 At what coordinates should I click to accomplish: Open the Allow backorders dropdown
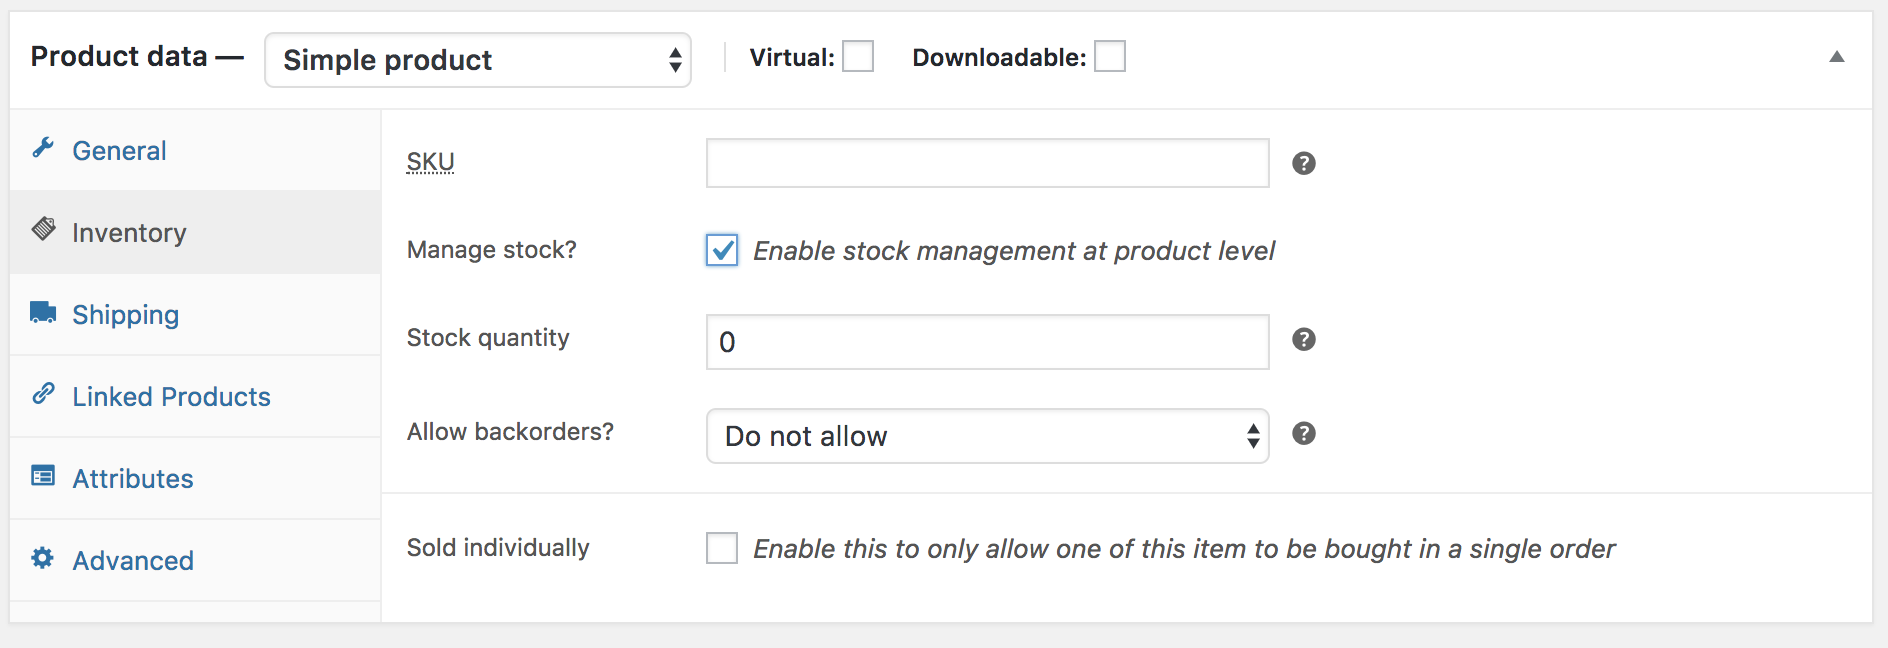point(988,436)
